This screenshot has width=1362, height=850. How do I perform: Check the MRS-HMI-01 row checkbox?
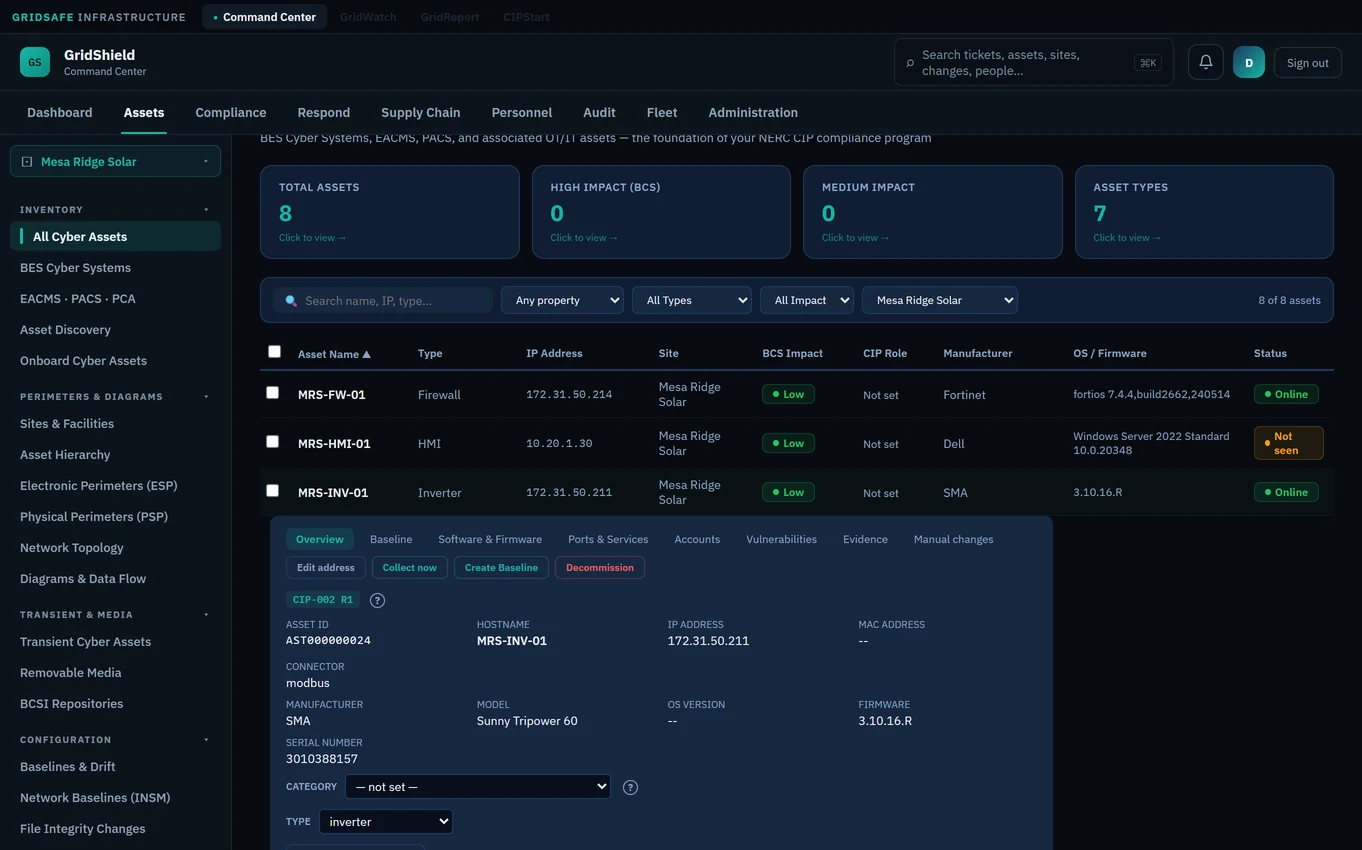tap(272, 442)
